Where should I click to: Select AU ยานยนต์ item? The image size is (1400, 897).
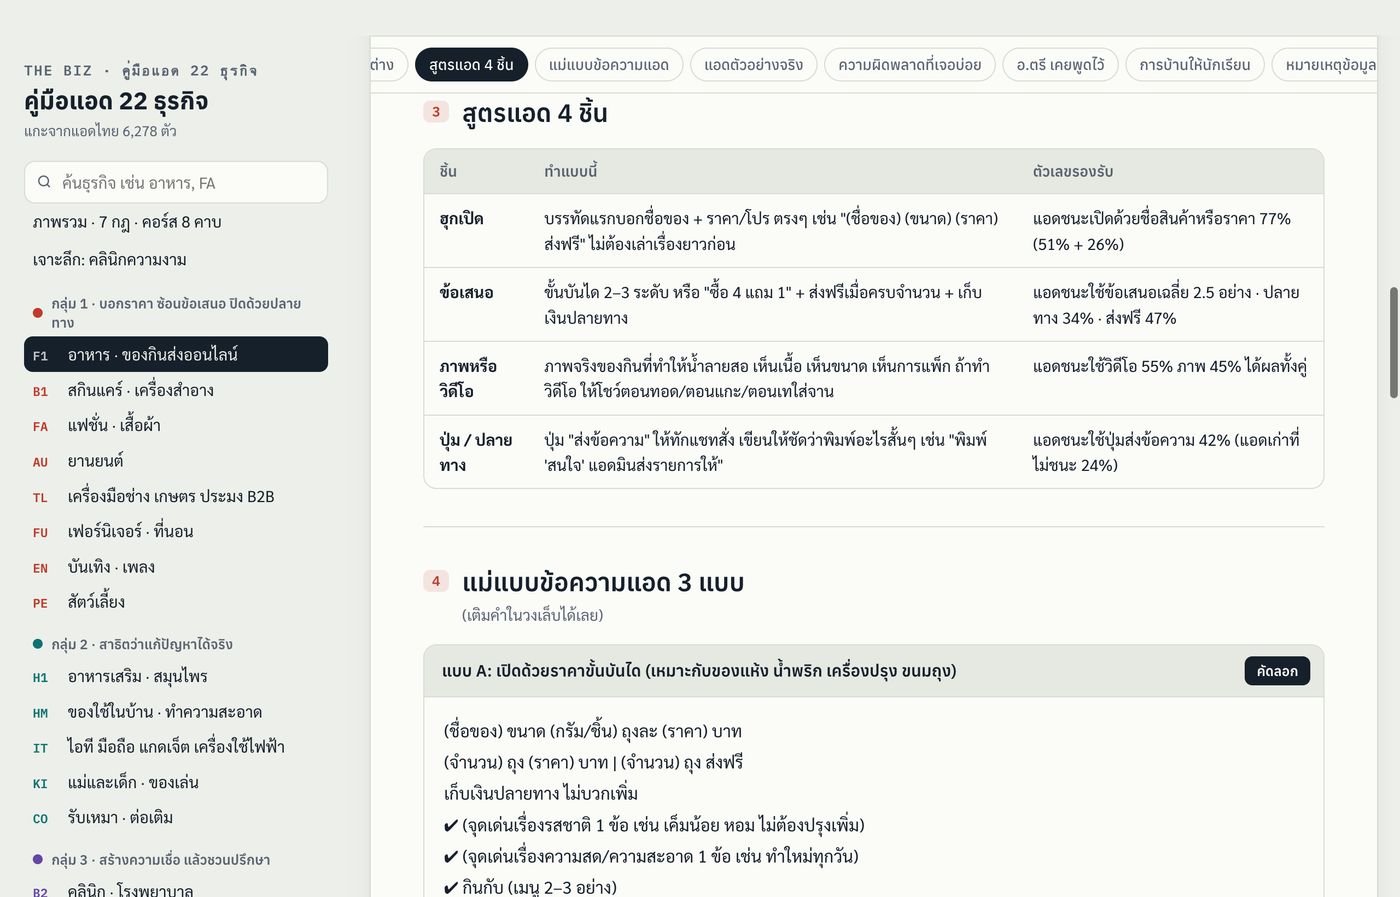176,461
